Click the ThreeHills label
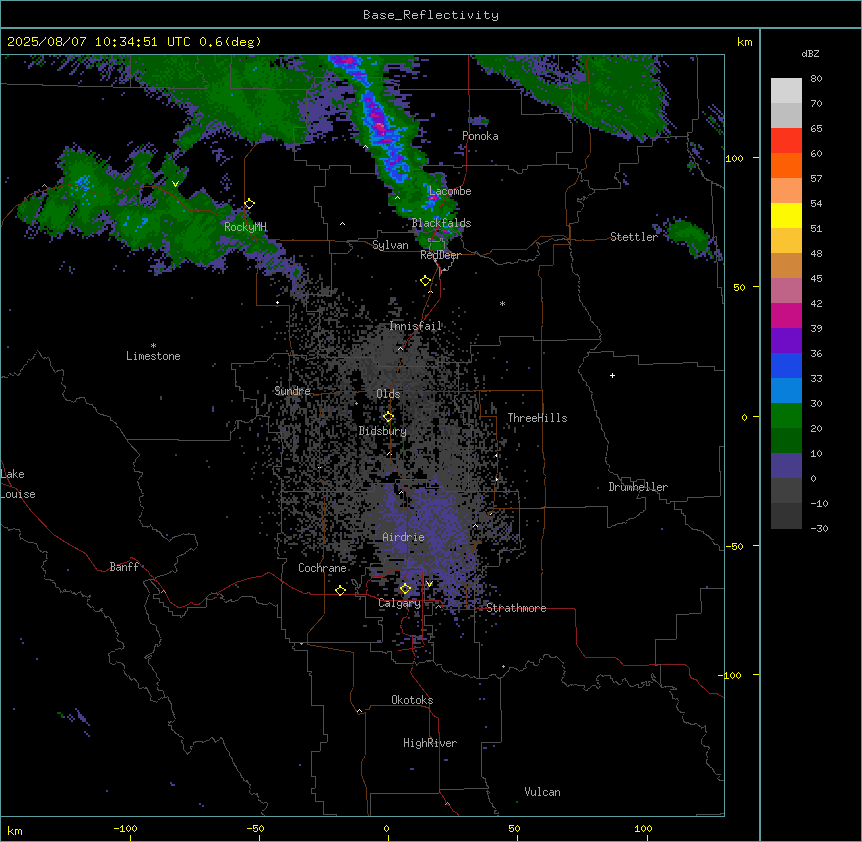Viewport: 862px width, 842px height. coord(537,418)
